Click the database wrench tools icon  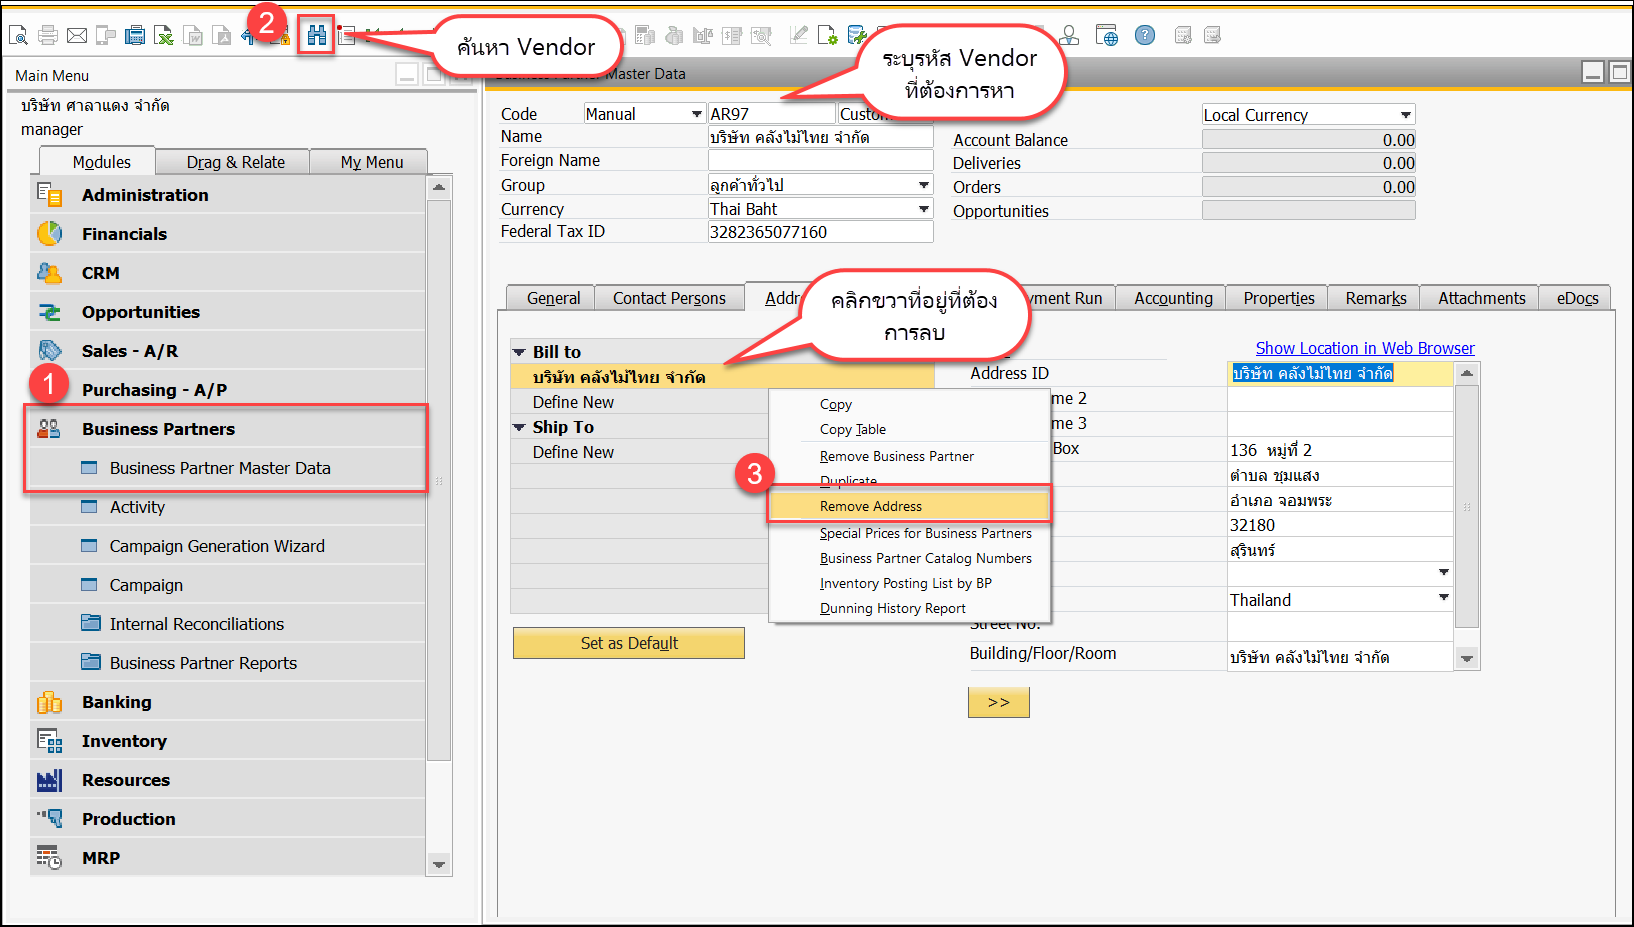(856, 35)
